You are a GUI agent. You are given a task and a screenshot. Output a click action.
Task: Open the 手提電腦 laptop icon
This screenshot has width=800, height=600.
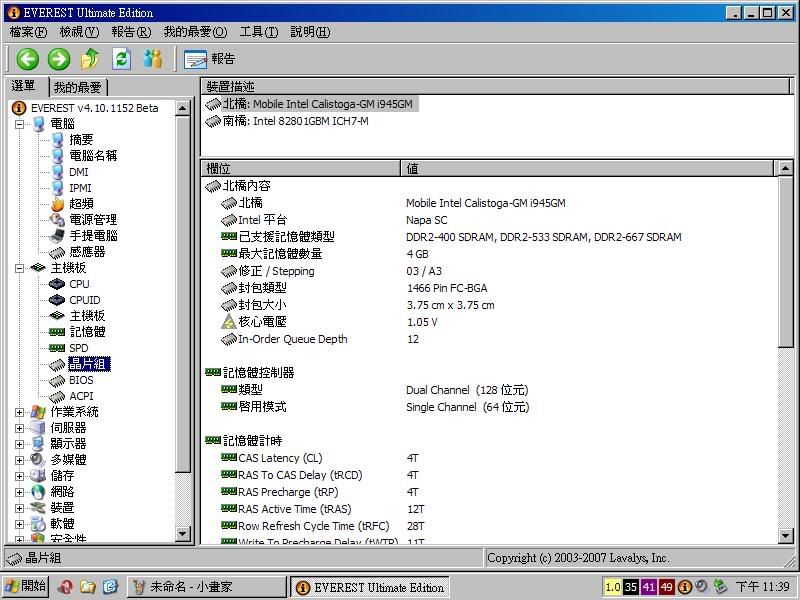coord(57,236)
